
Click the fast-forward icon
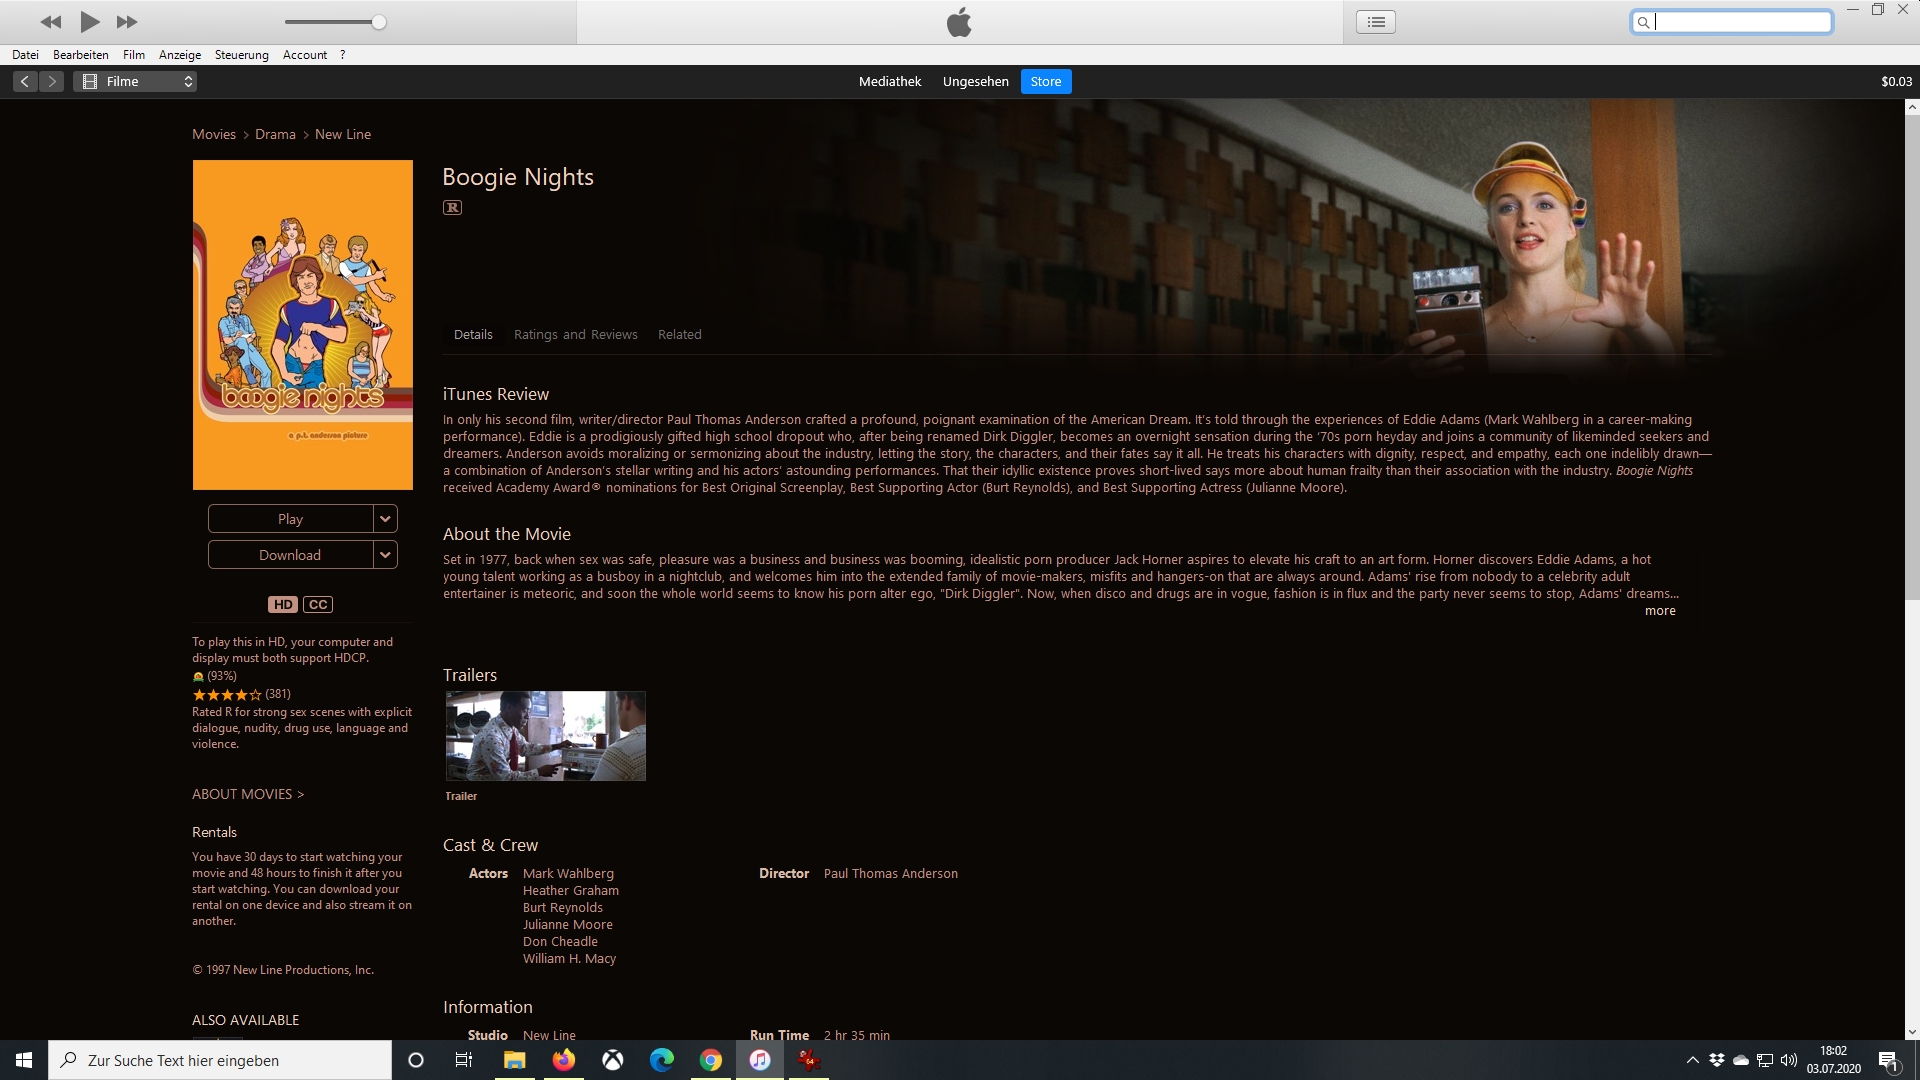coord(127,22)
